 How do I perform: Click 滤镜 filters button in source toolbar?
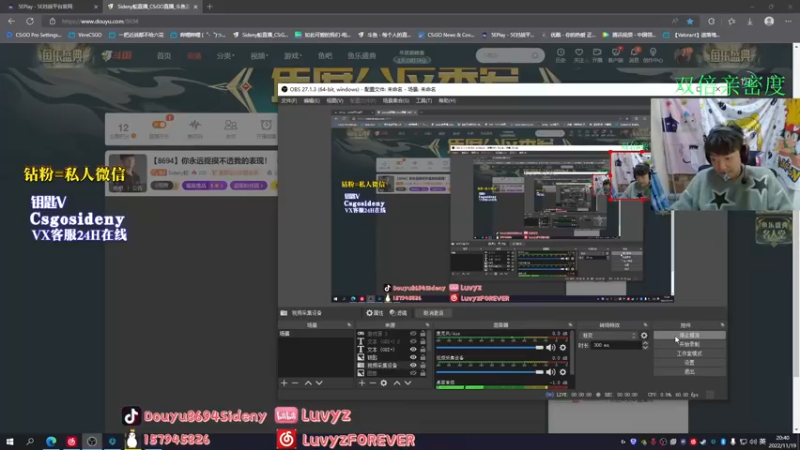click(x=398, y=313)
